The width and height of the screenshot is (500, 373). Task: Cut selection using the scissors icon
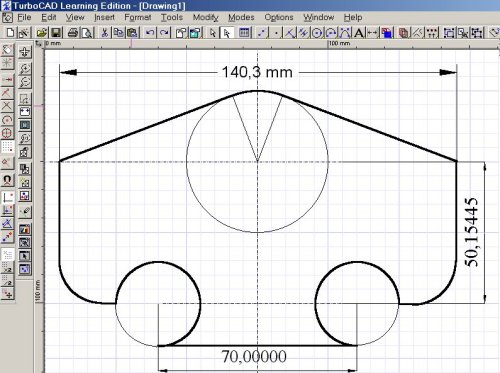[104, 32]
